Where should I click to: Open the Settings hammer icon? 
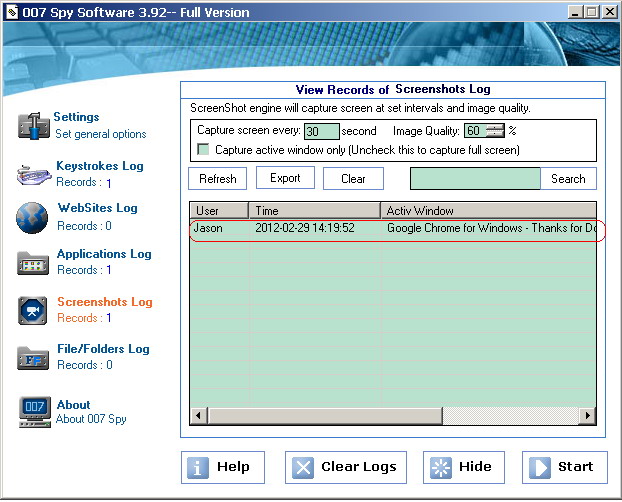tap(34, 126)
